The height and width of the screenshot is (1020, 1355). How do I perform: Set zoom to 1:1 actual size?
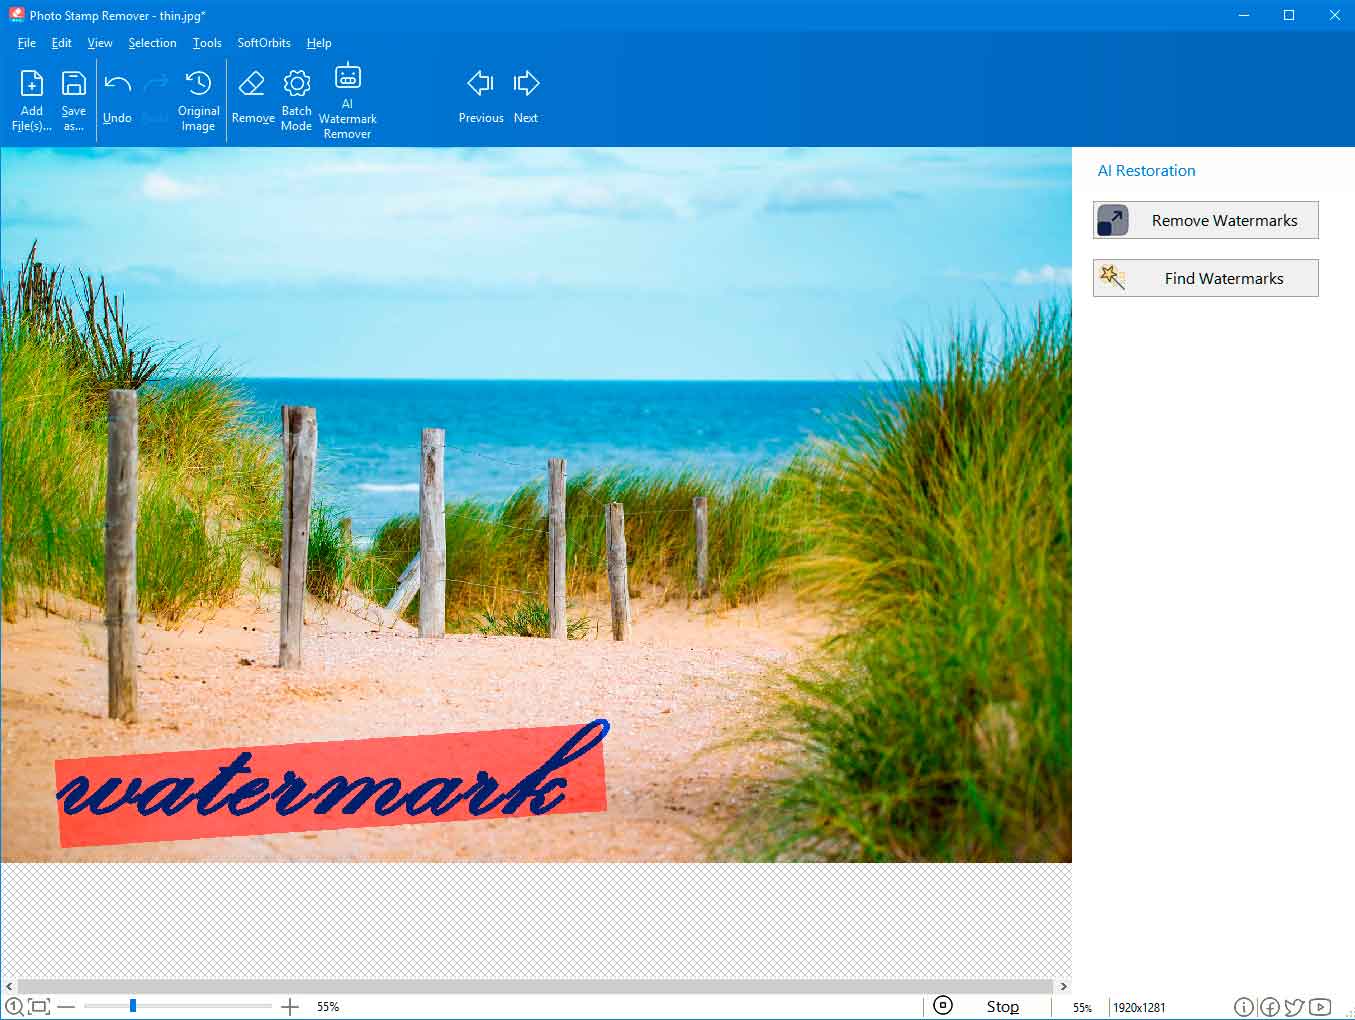pos(14,1006)
